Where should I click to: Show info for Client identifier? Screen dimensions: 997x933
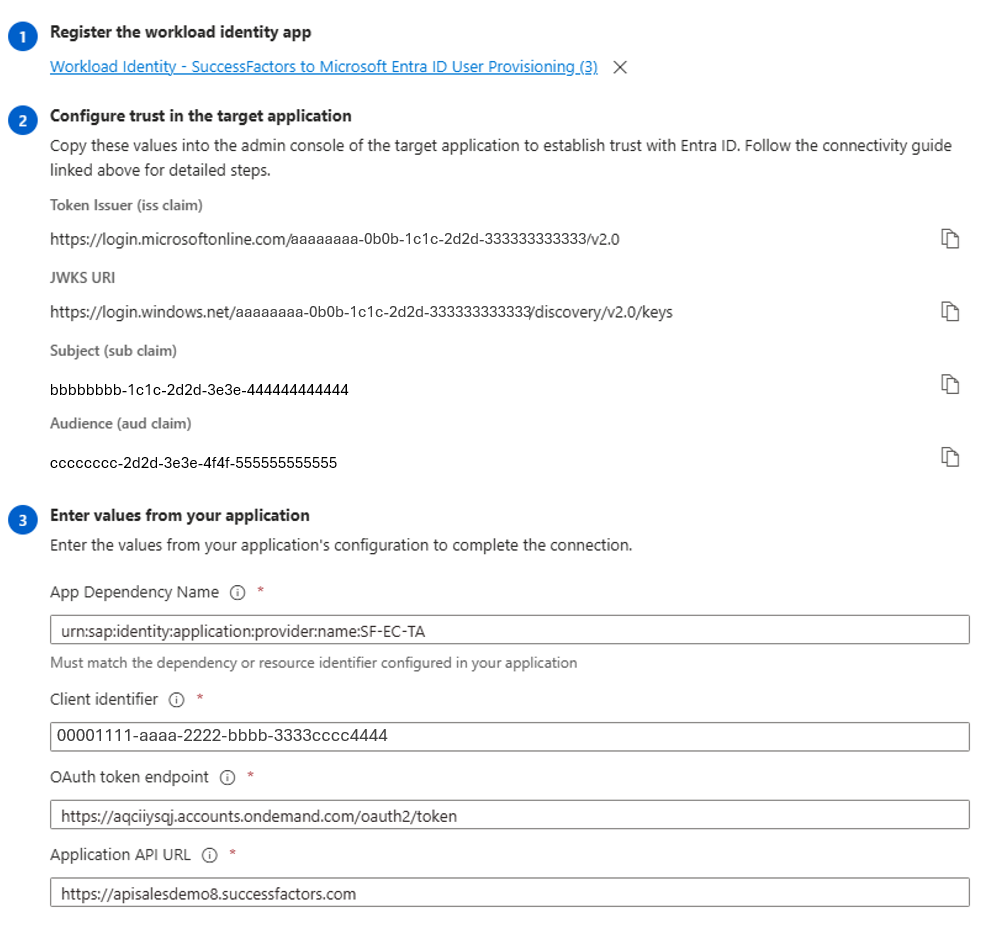point(176,700)
